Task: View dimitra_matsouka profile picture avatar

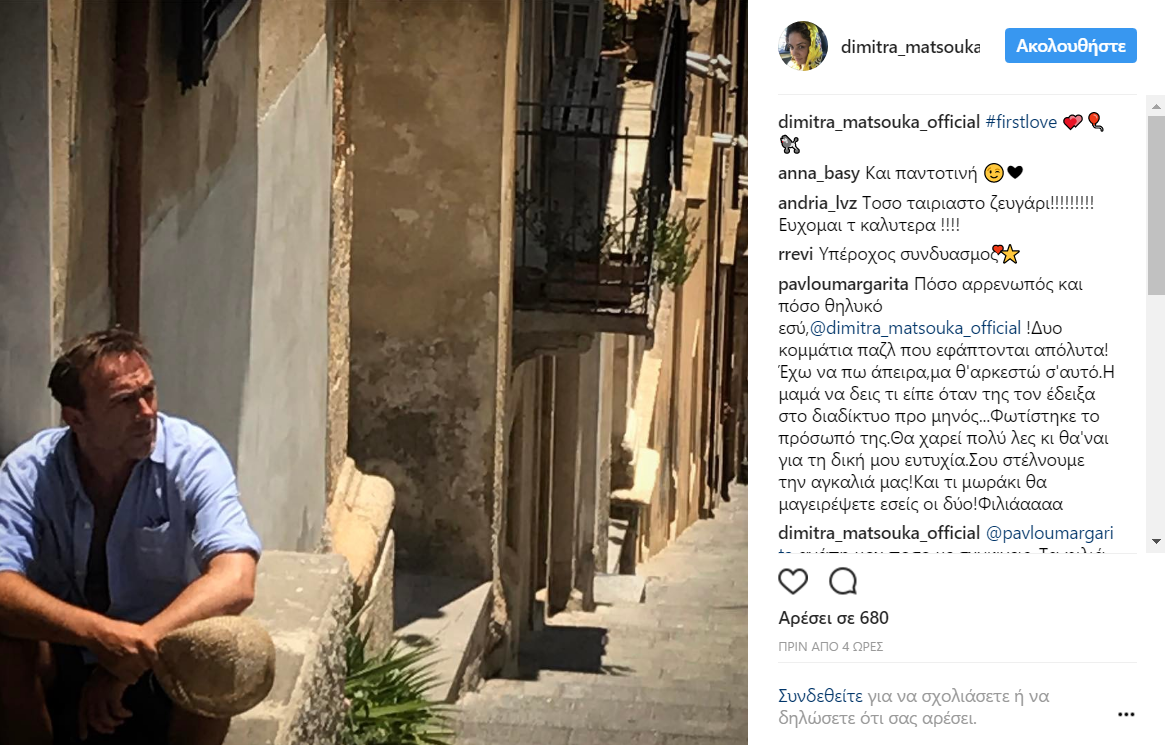Action: 802,46
